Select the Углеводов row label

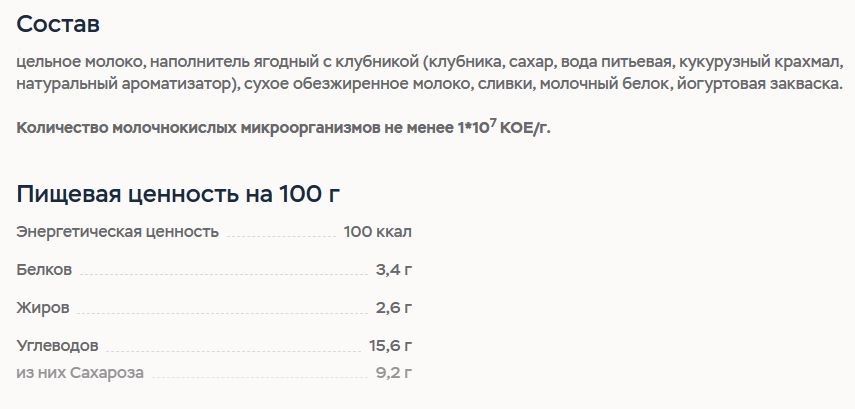pyautogui.click(x=57, y=346)
